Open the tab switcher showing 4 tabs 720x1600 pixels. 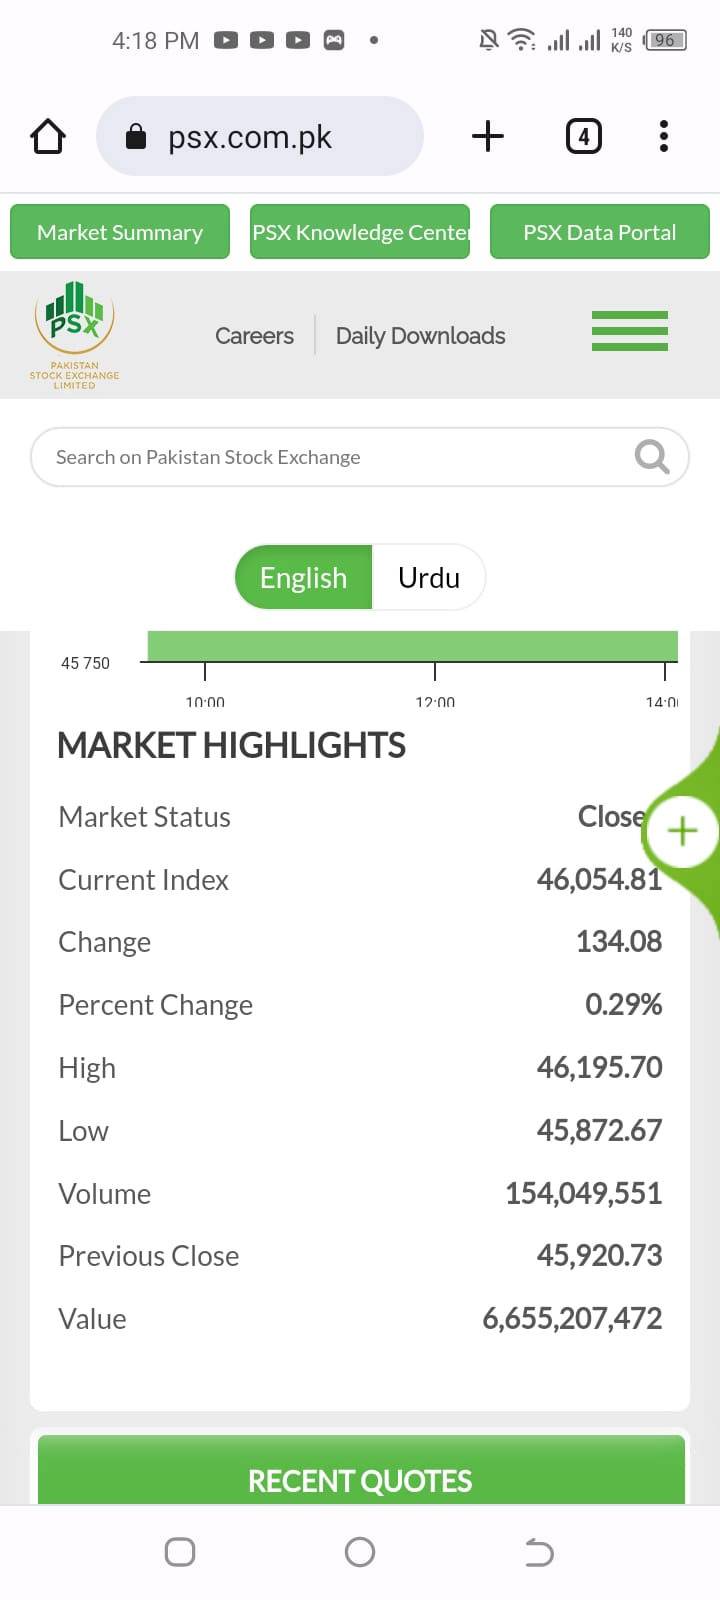(x=584, y=136)
